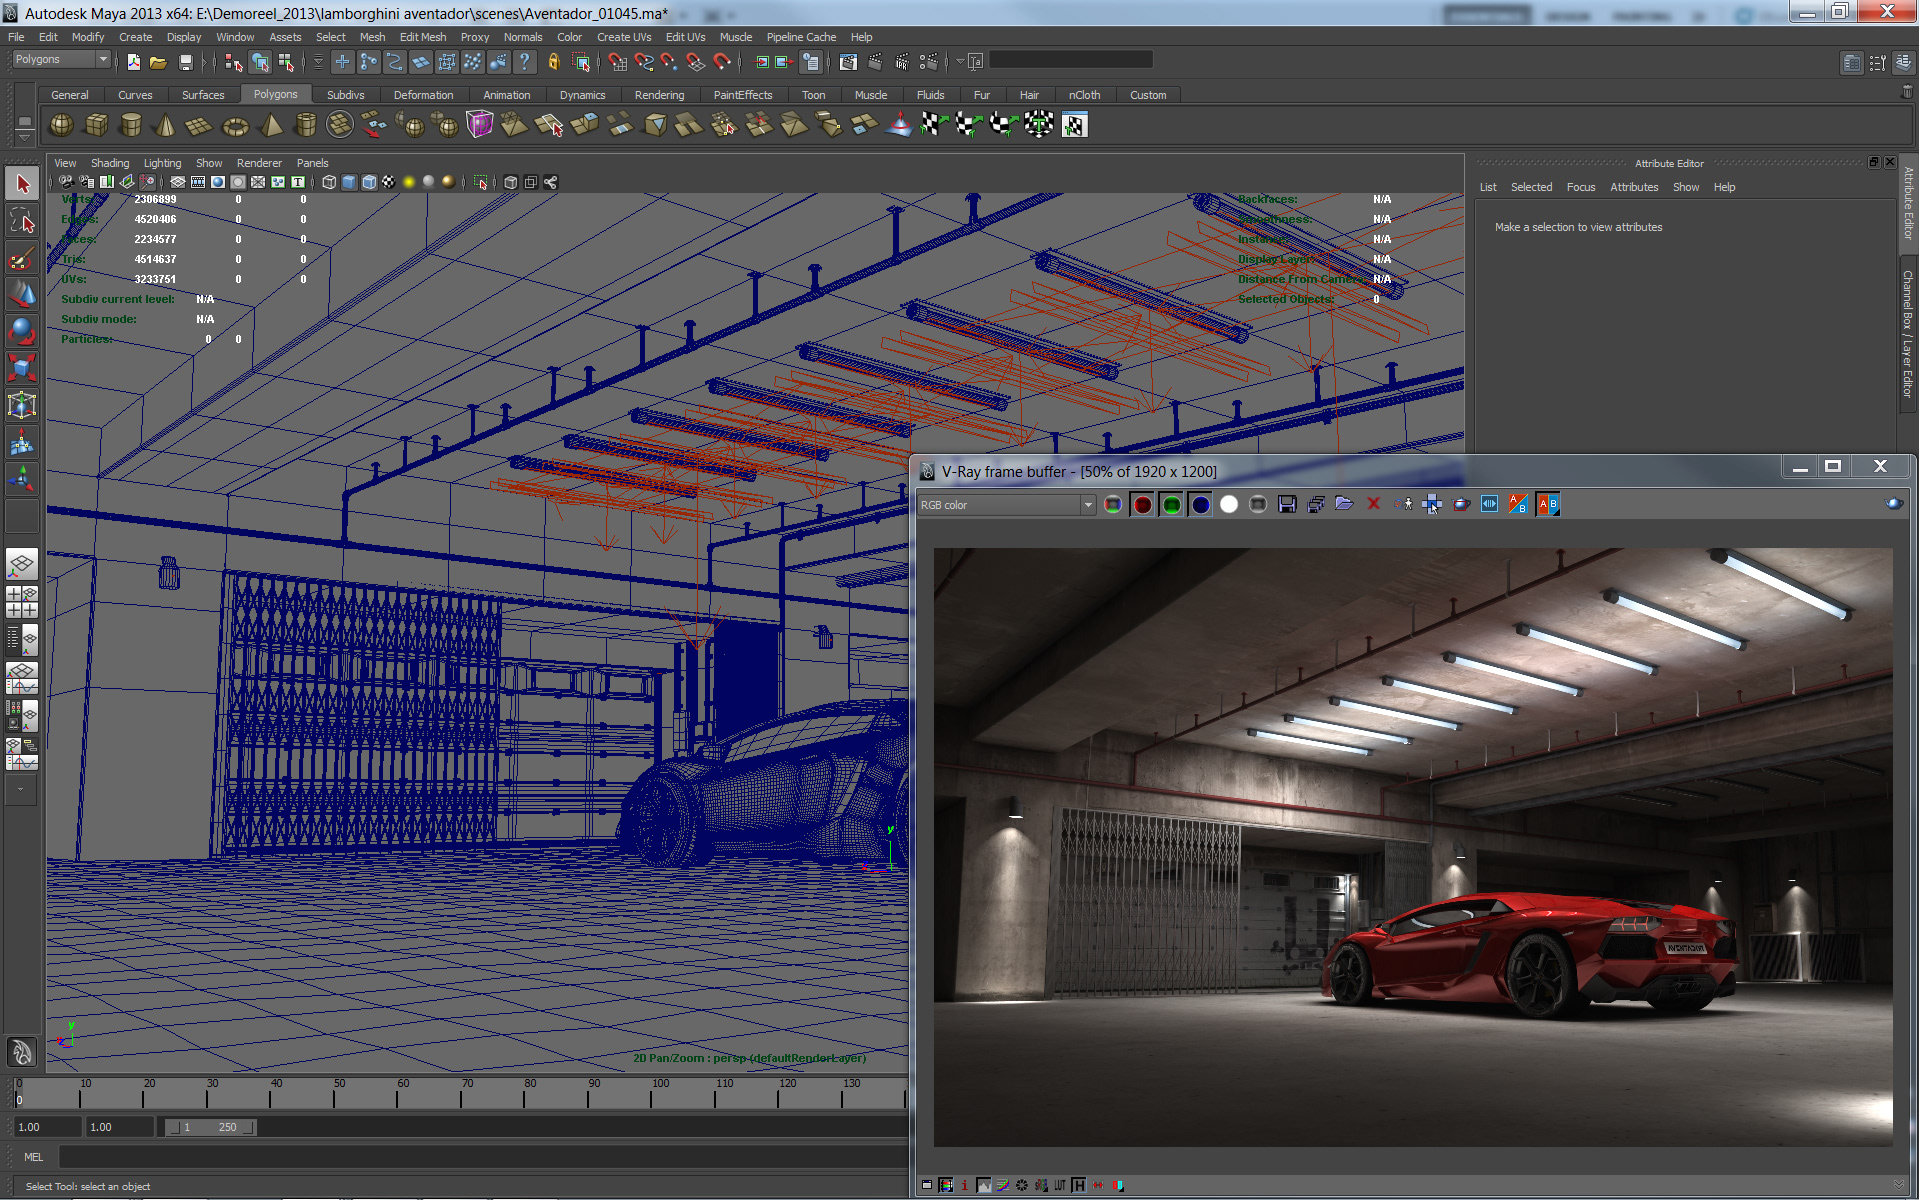1919x1200 pixels.
Task: Open the RGB color channel dropdown
Action: (1007, 505)
